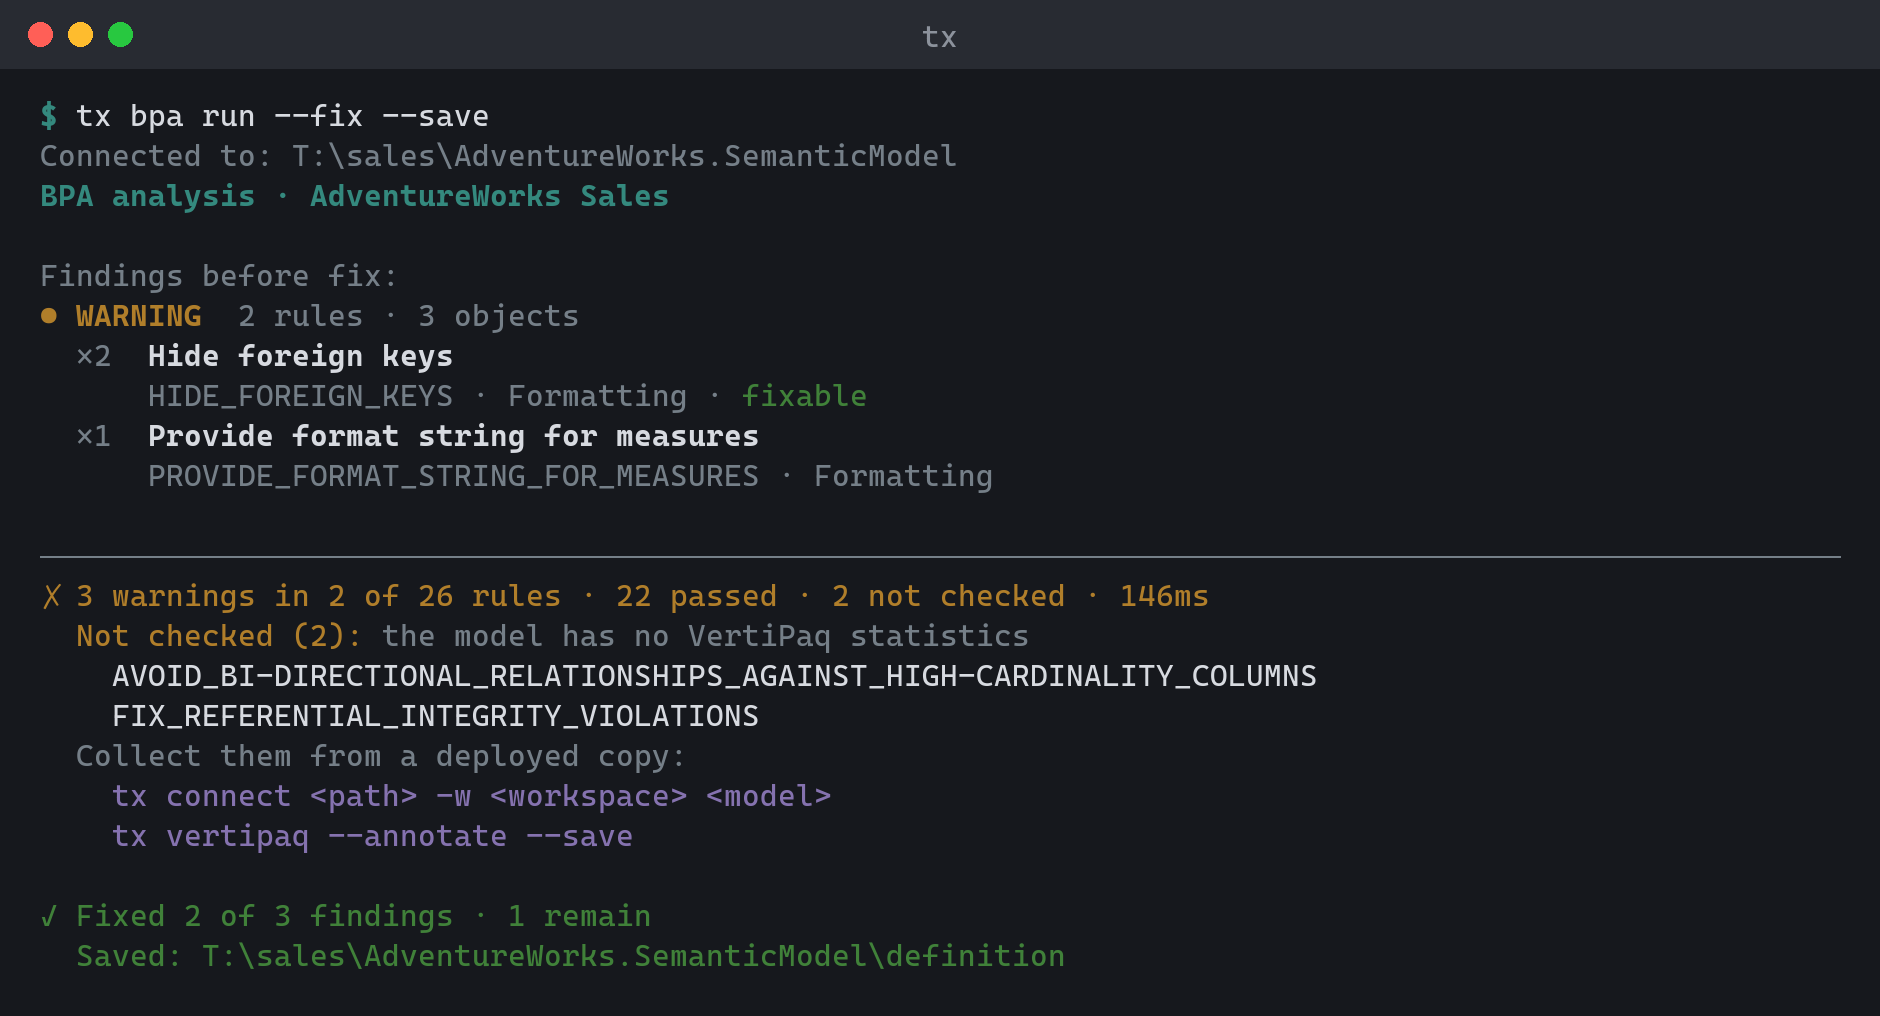1880x1016 pixels.
Task: Select "Provide format string for measures" rule name
Action: pyautogui.click(x=453, y=436)
